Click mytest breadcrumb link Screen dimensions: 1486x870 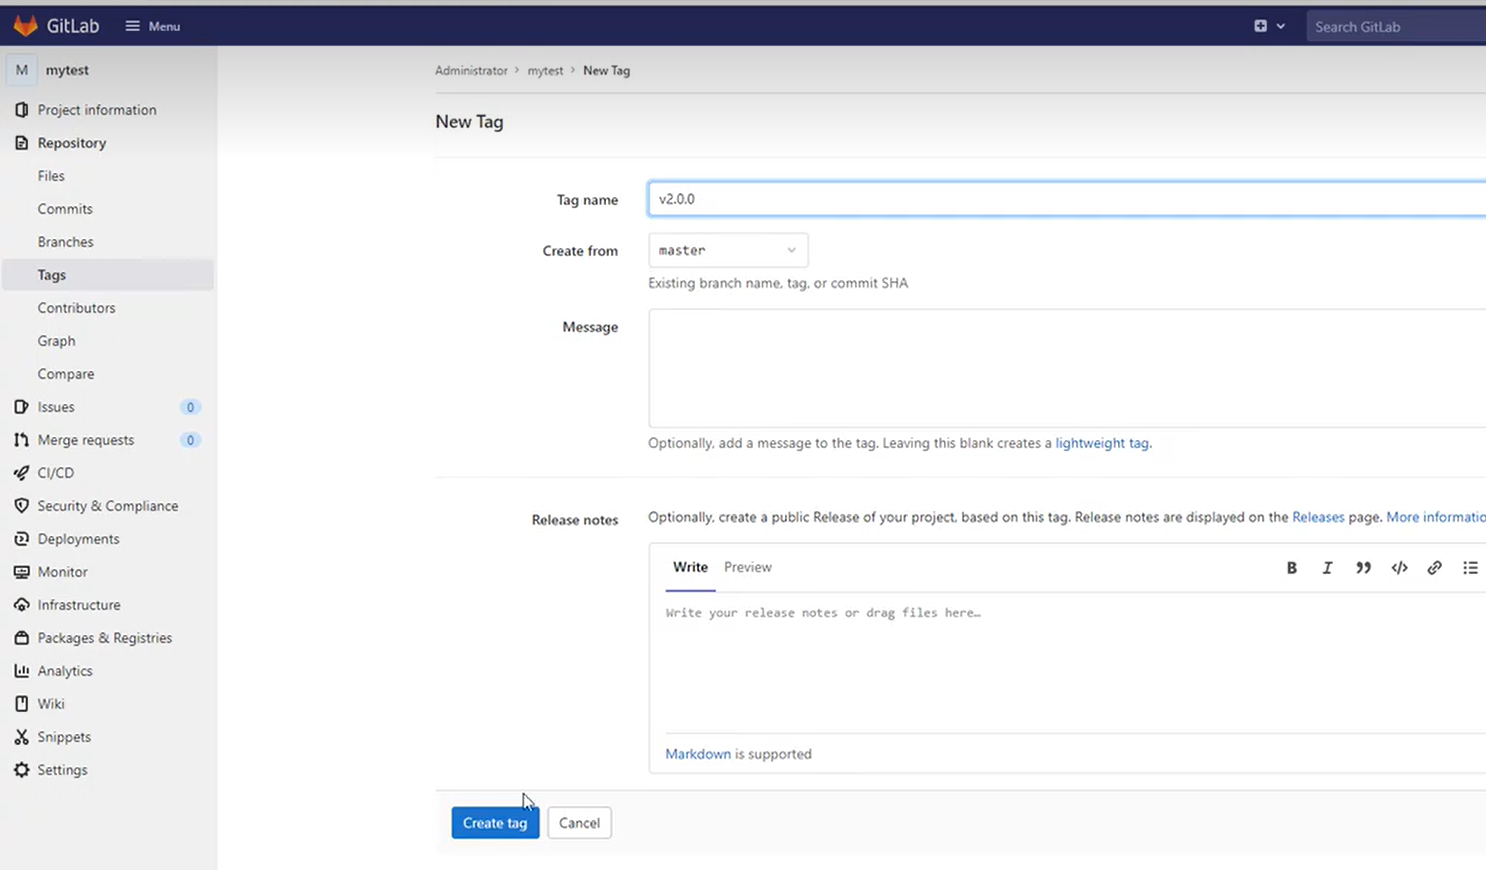click(x=545, y=71)
